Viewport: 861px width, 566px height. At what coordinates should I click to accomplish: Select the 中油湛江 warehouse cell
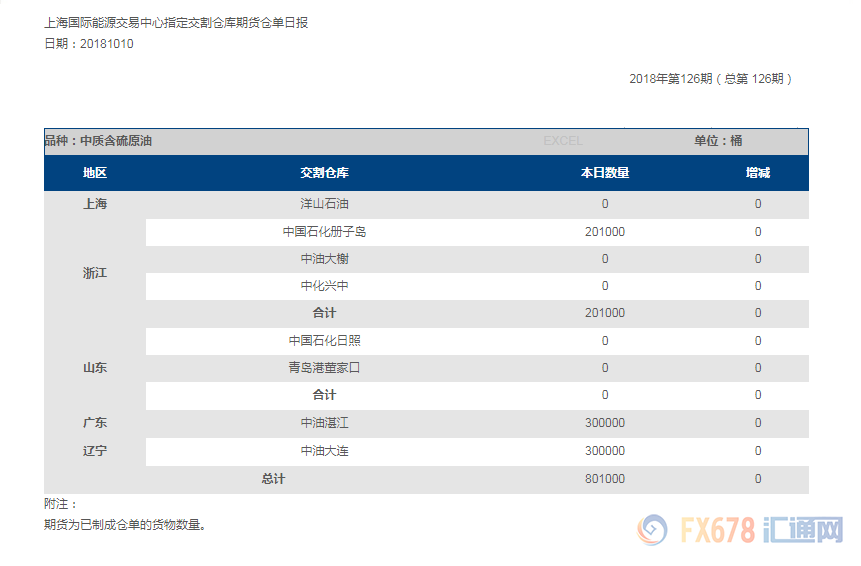click(324, 423)
